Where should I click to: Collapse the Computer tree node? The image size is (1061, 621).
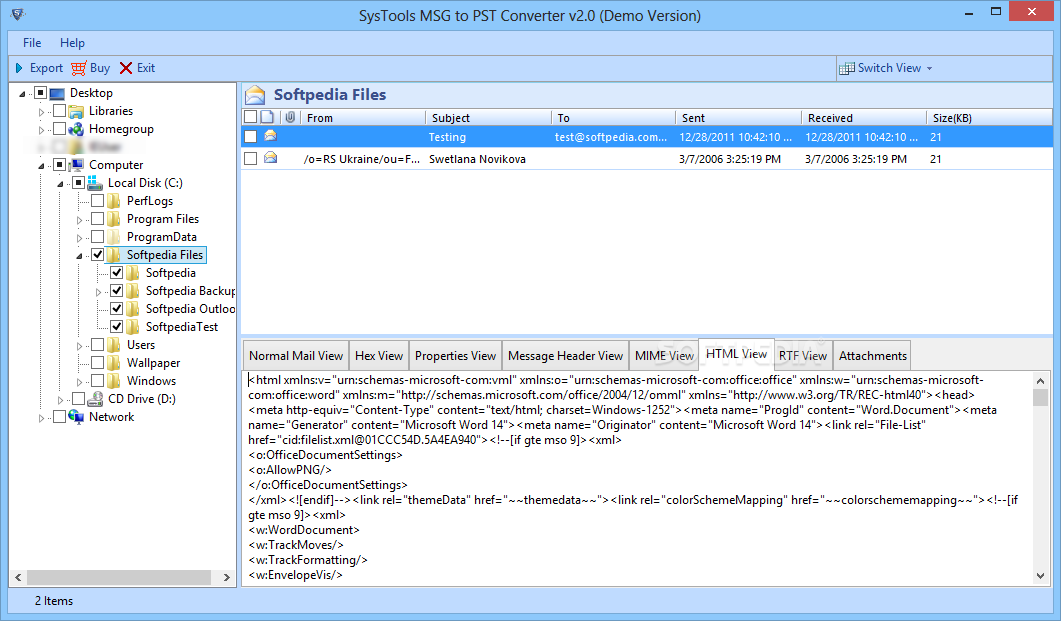click(41, 166)
